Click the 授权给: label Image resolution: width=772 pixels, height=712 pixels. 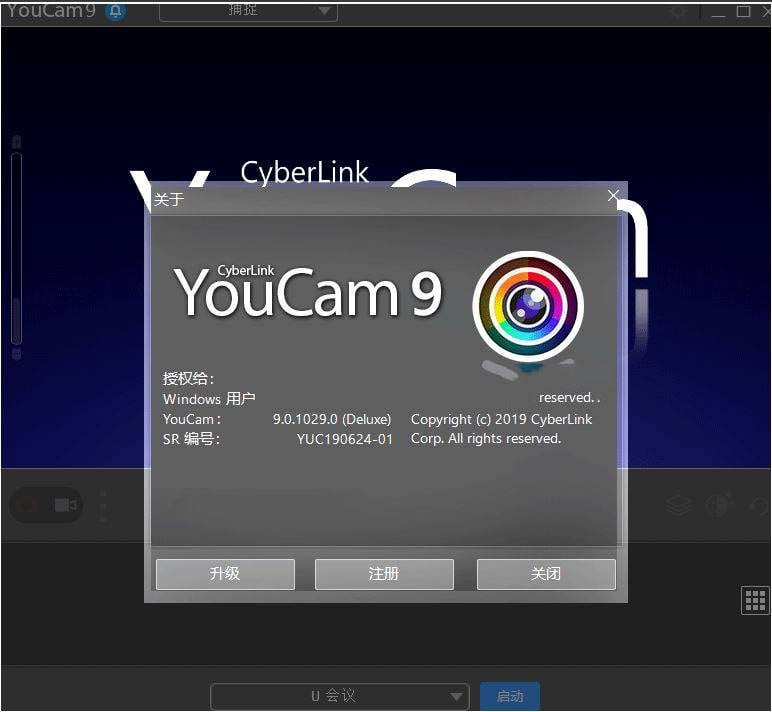(x=189, y=379)
